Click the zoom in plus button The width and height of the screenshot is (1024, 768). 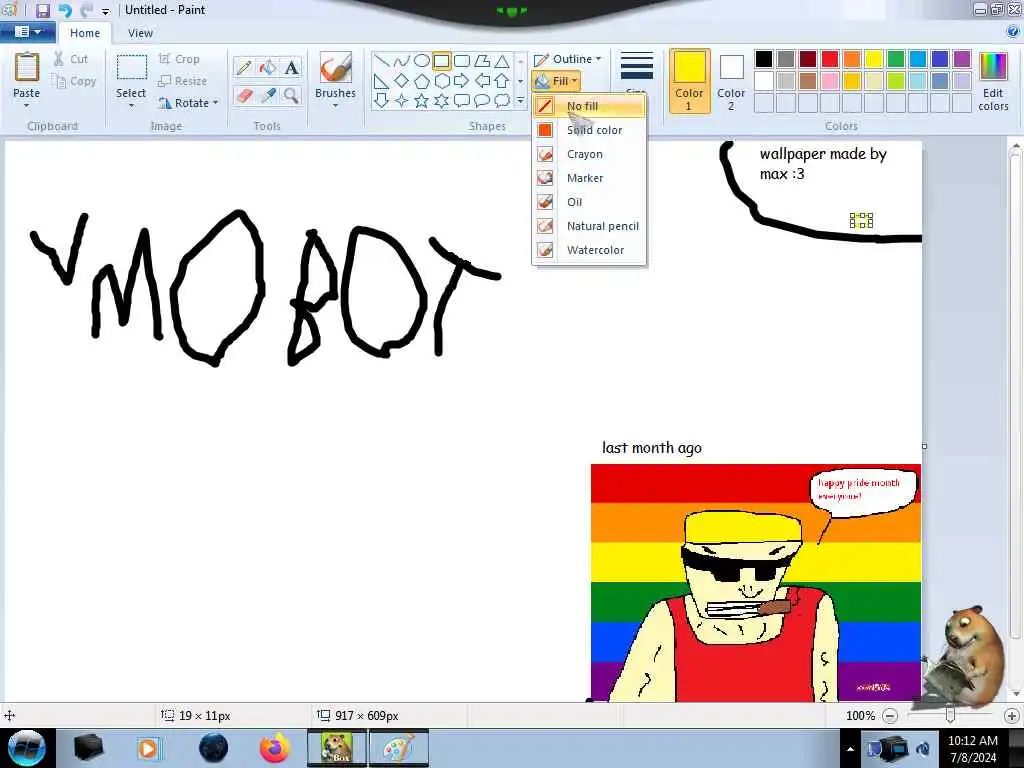(x=1012, y=716)
